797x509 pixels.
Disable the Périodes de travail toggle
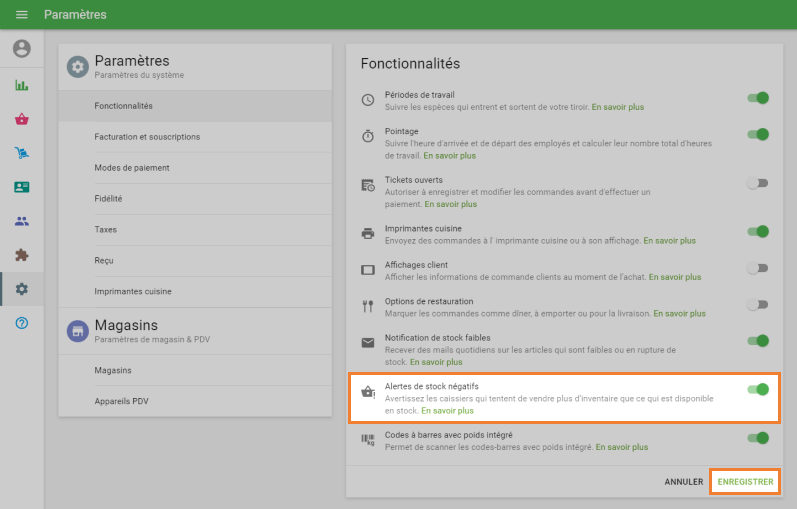[758, 98]
